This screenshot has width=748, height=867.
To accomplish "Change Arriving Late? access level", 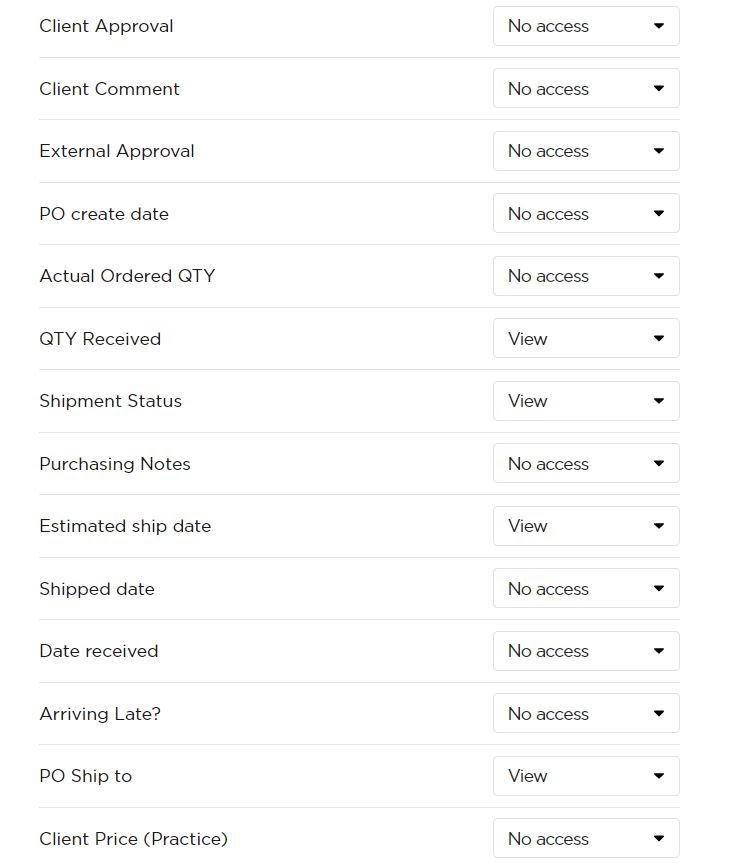I will [x=586, y=713].
